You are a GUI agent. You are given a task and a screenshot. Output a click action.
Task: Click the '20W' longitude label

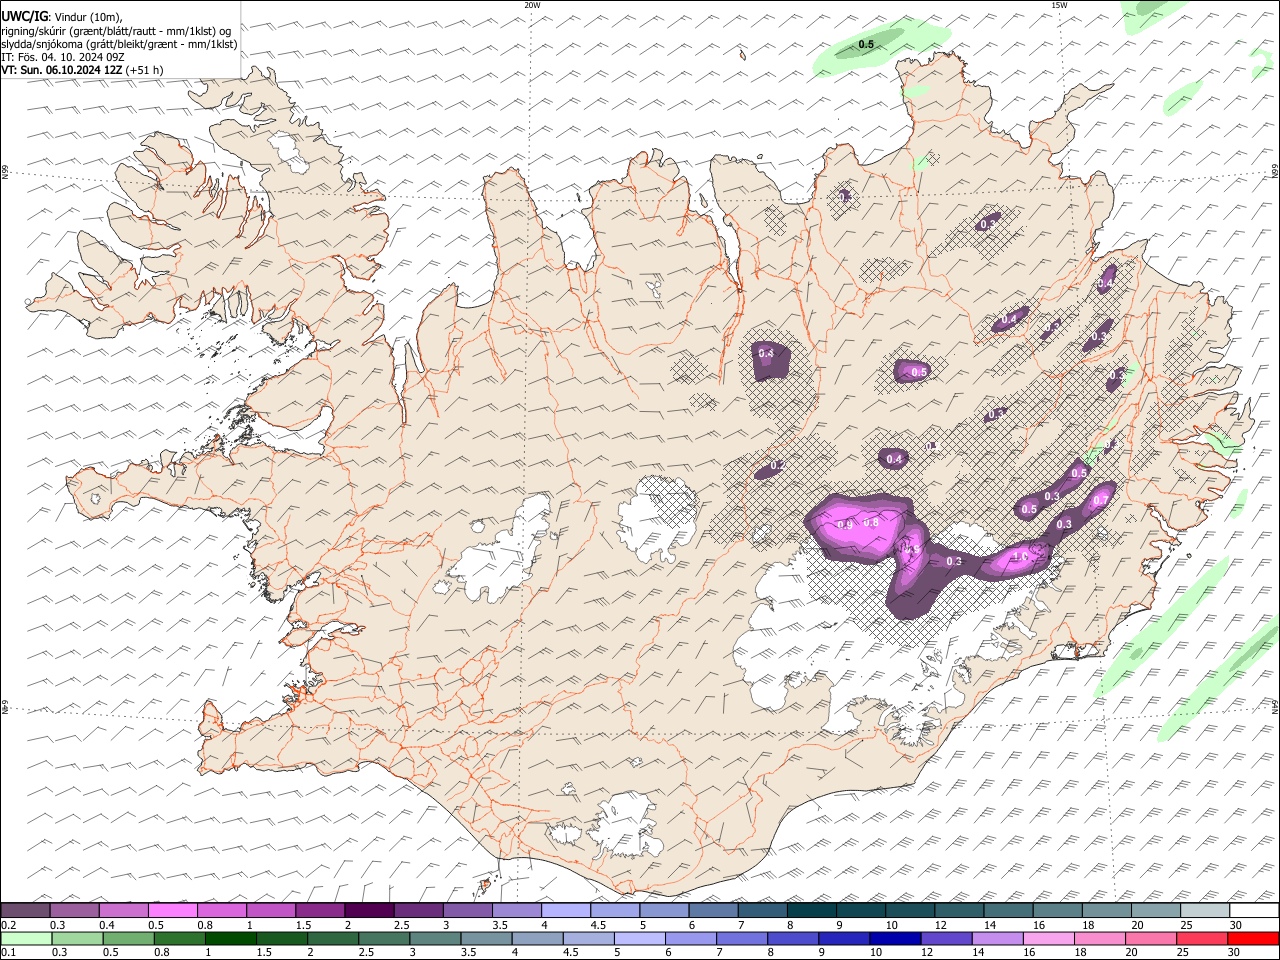pyautogui.click(x=532, y=5)
